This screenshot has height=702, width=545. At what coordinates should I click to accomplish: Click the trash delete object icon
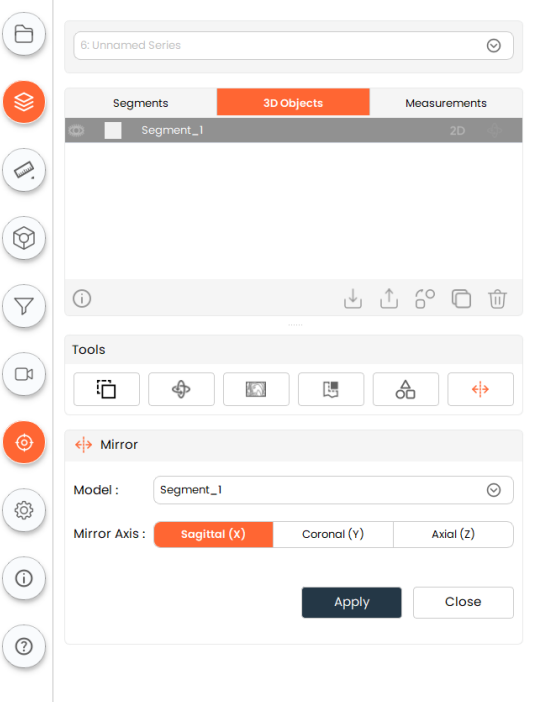click(497, 299)
